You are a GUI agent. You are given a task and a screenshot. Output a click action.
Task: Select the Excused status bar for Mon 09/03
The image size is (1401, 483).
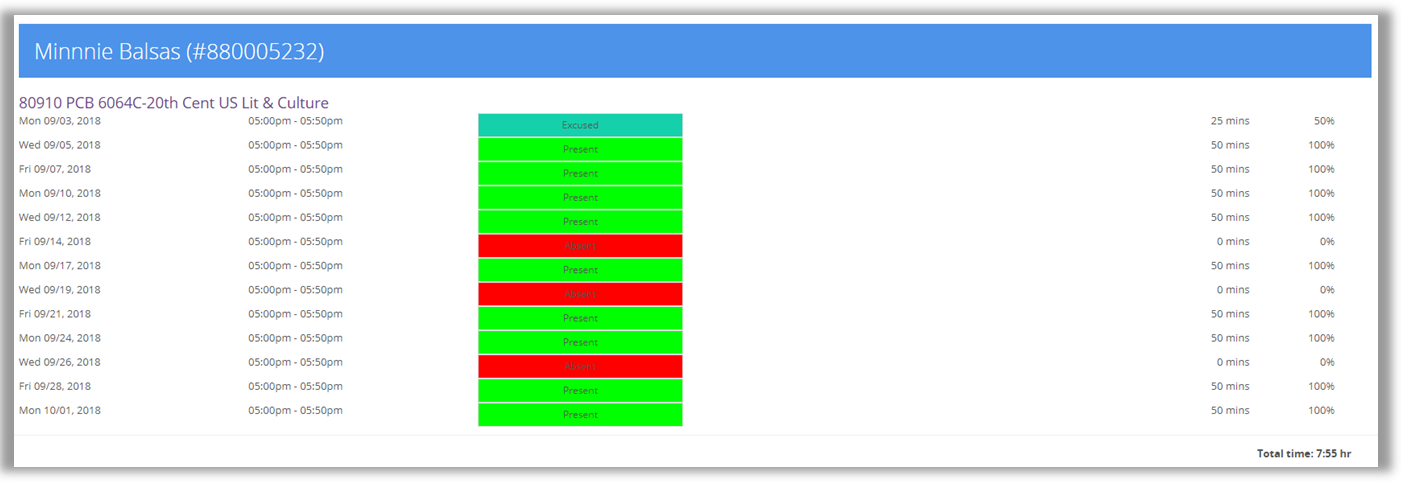[580, 125]
